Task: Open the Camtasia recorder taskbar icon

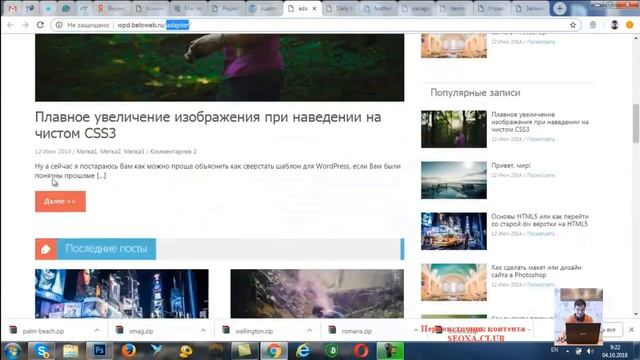Action: 390,351
